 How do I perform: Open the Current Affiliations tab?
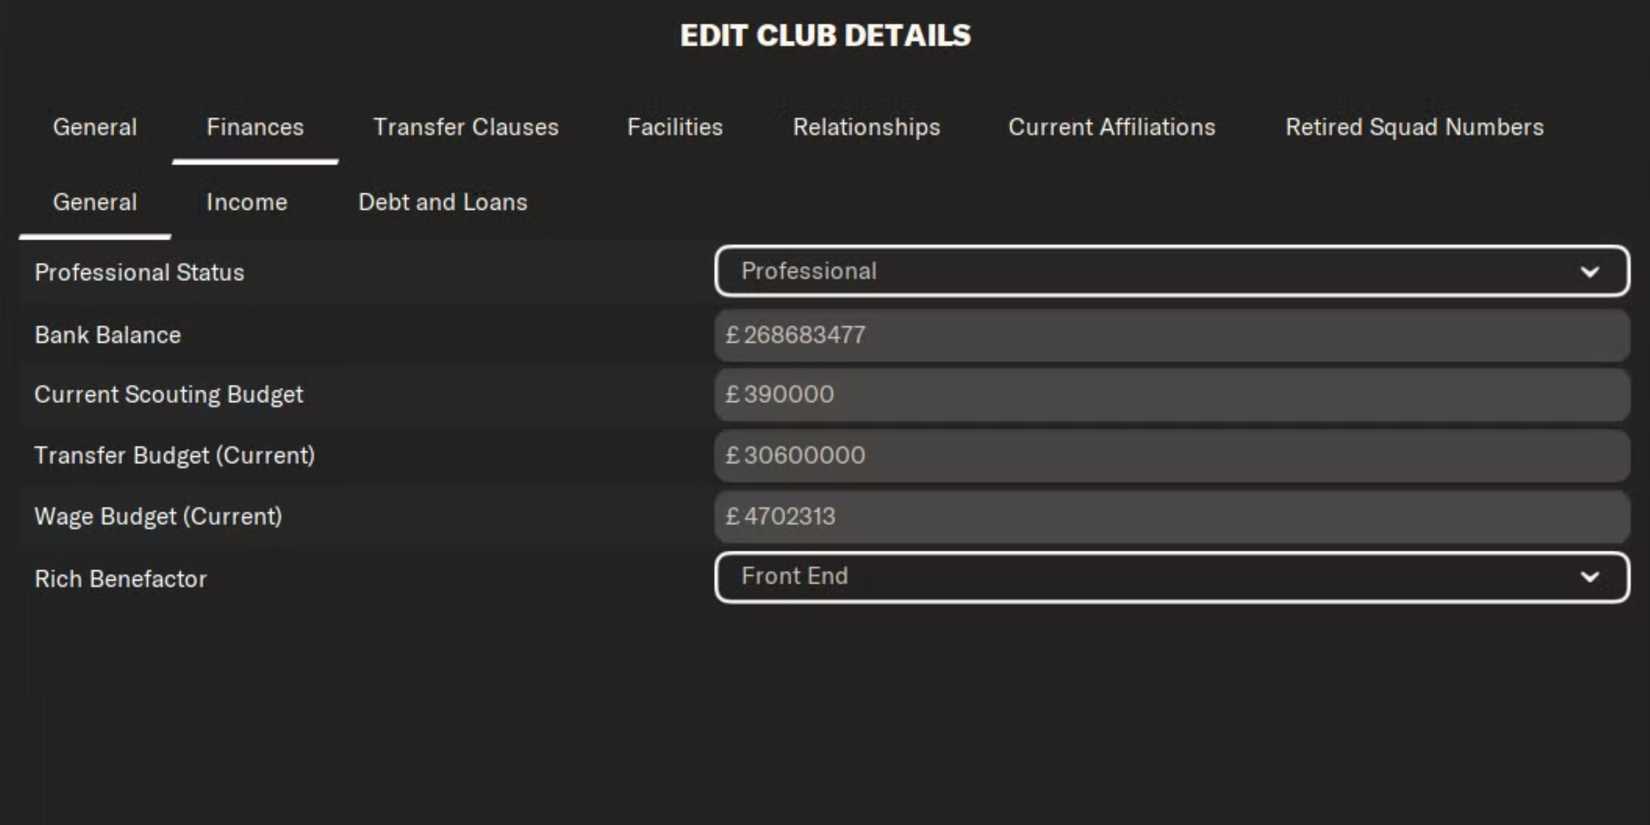coord(1112,127)
